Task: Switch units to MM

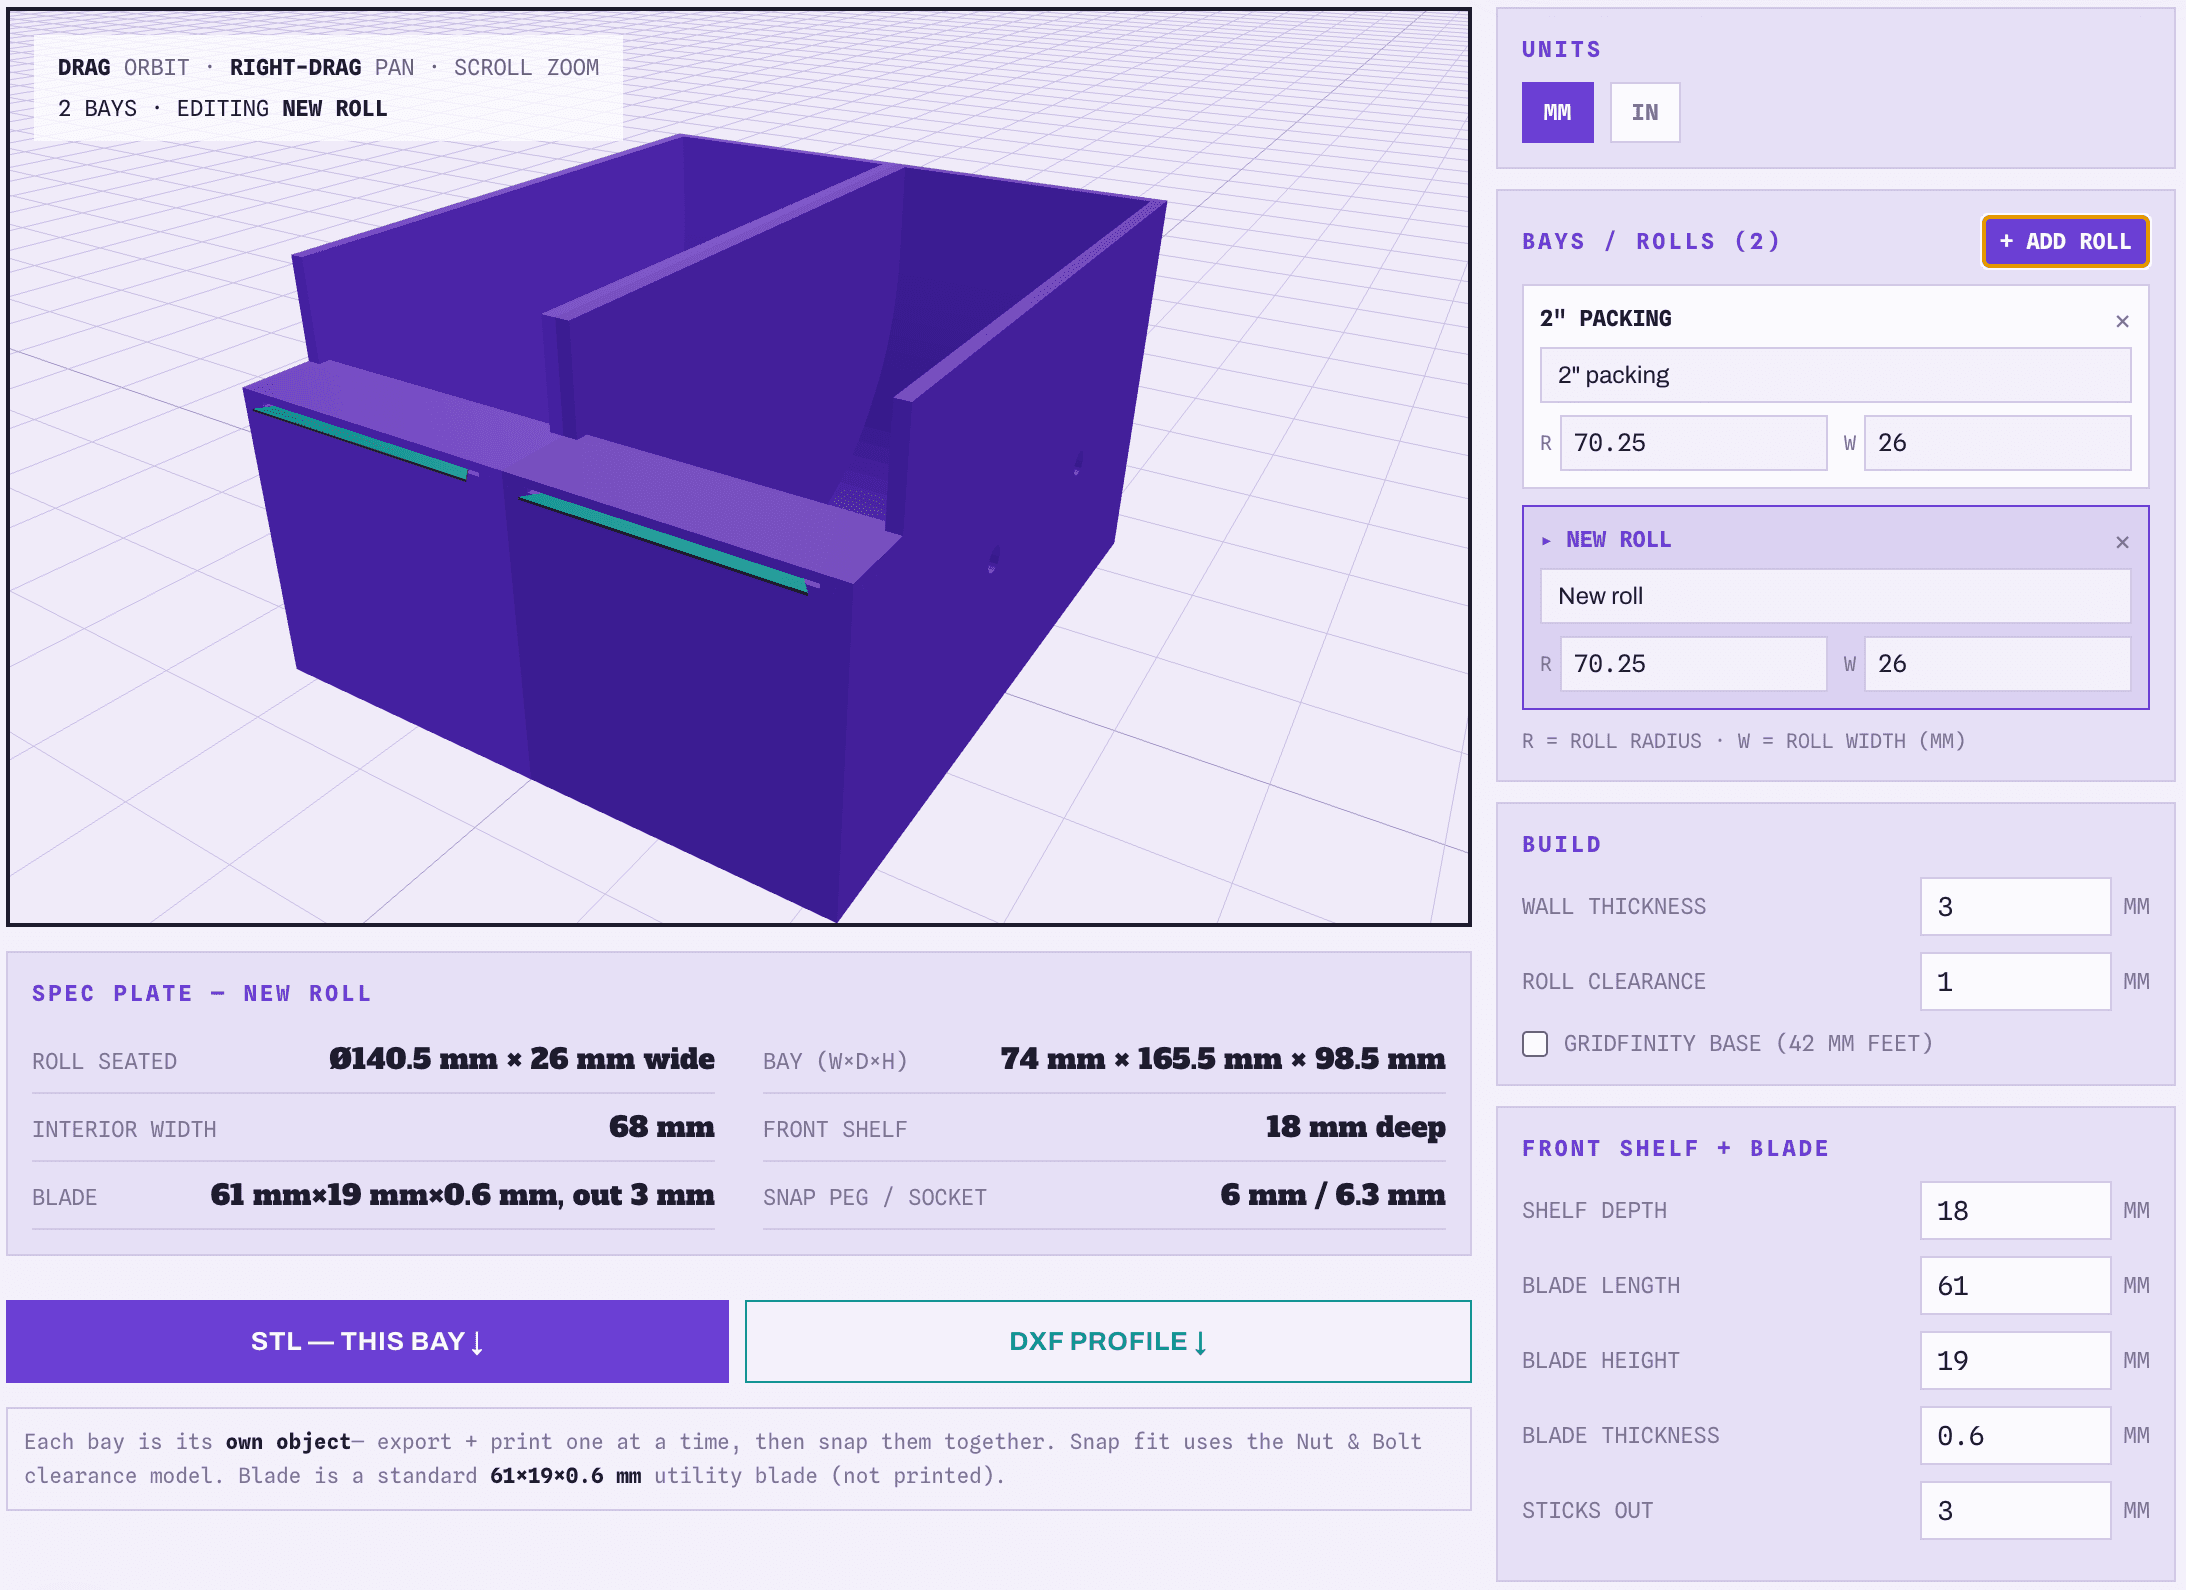Action: click(1557, 113)
